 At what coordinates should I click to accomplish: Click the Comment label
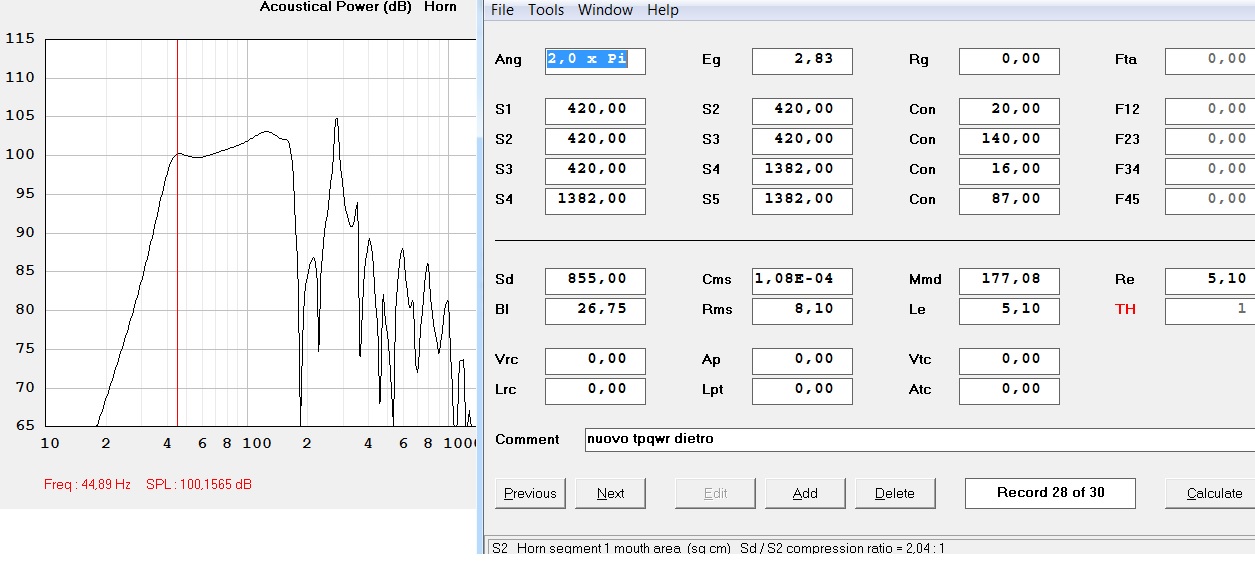tap(528, 439)
